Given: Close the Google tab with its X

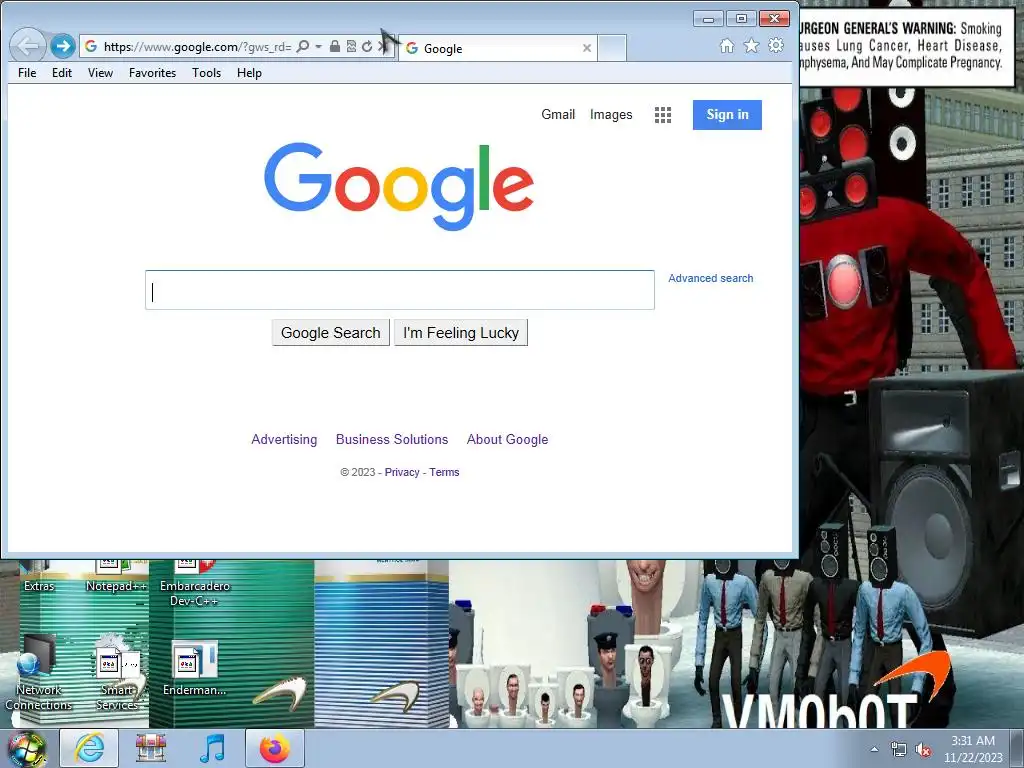Looking at the screenshot, I should tap(586, 48).
